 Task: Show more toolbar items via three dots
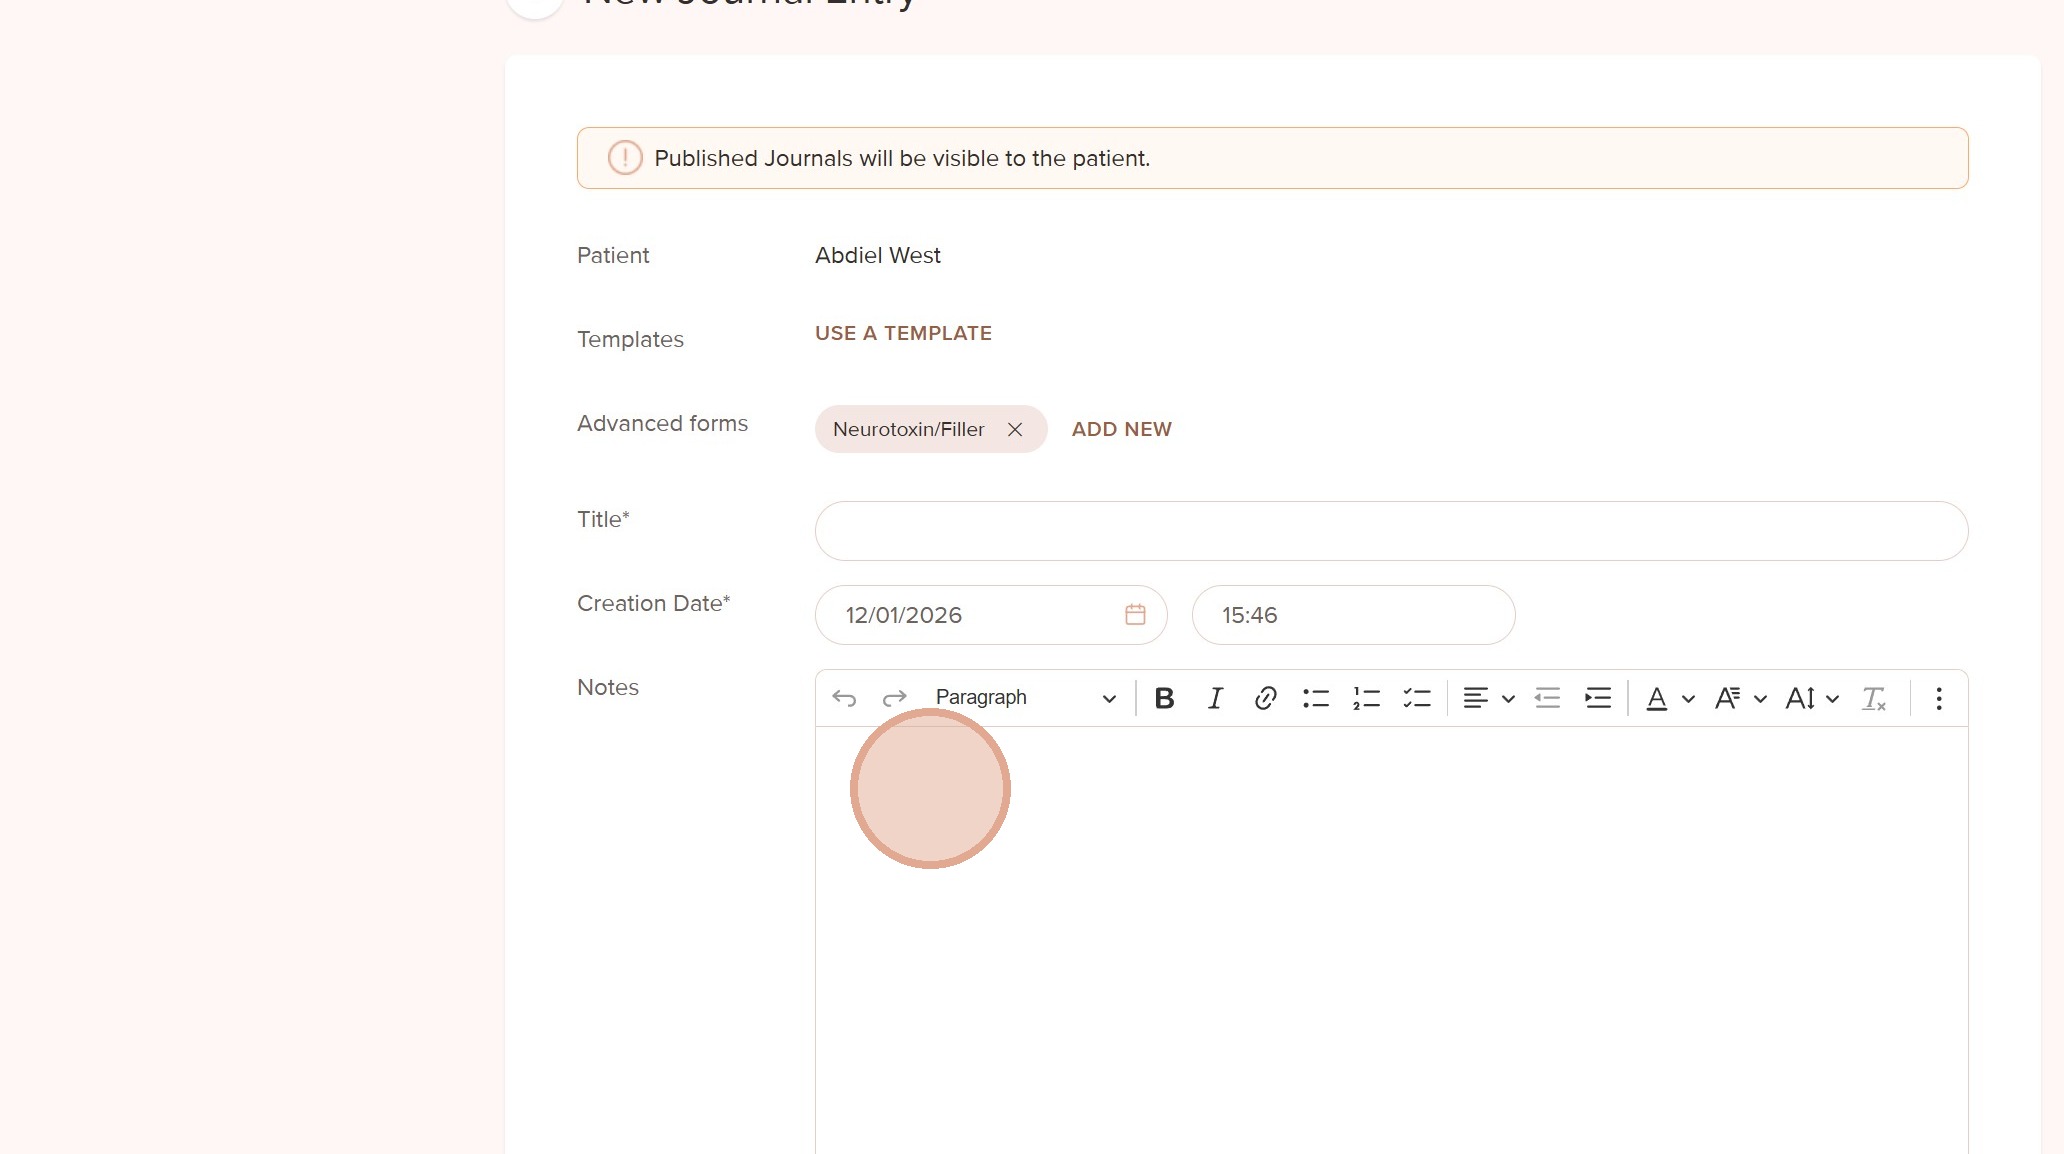[1938, 698]
